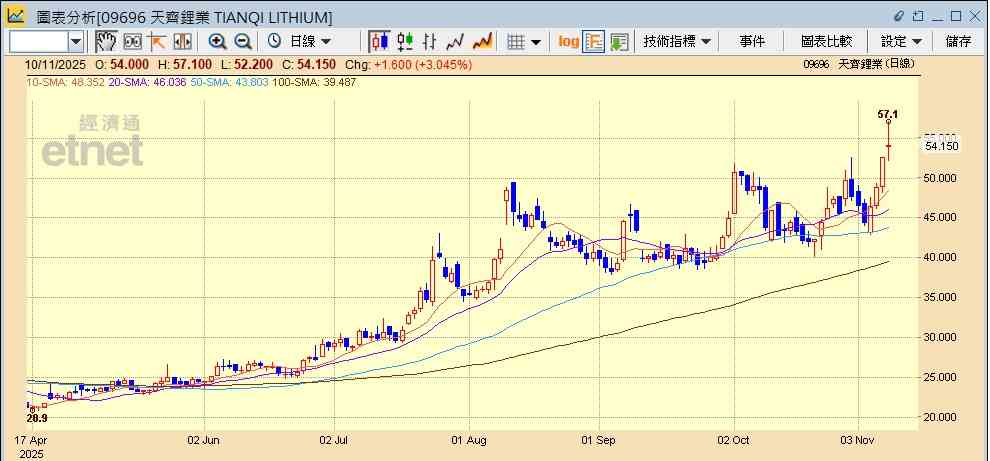Switch to OHLC bar chart type
Viewport: 990px width, 461px height.
[430, 41]
